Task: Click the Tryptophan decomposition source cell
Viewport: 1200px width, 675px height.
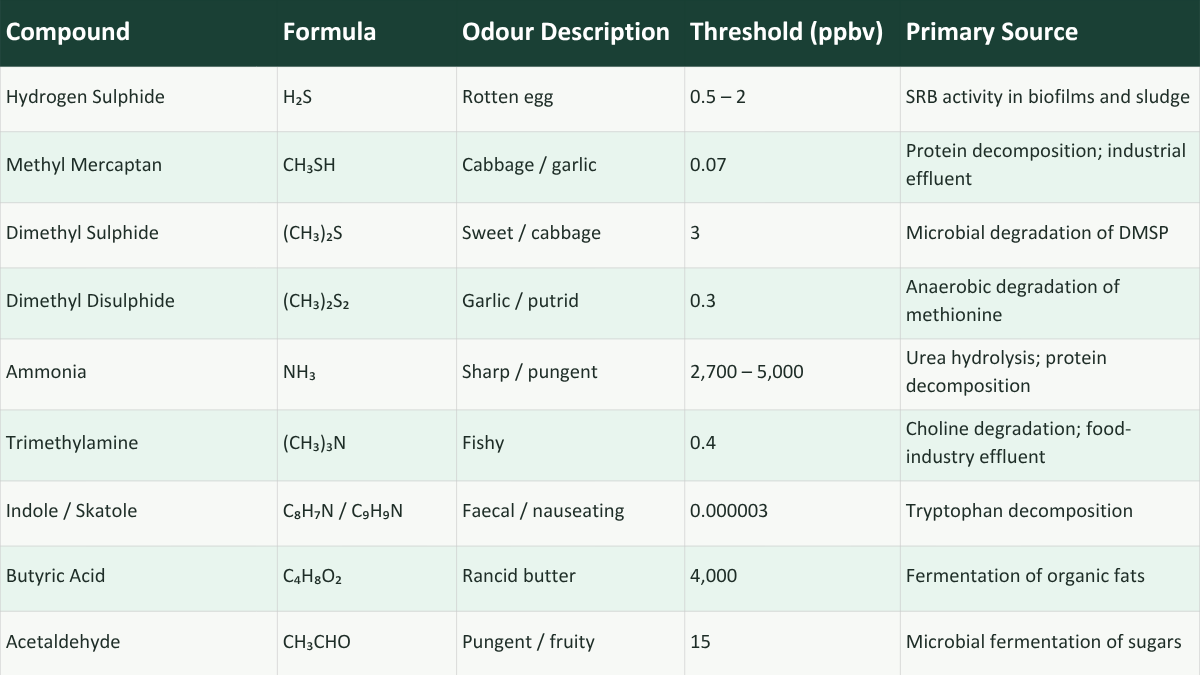Action: 1019,511
